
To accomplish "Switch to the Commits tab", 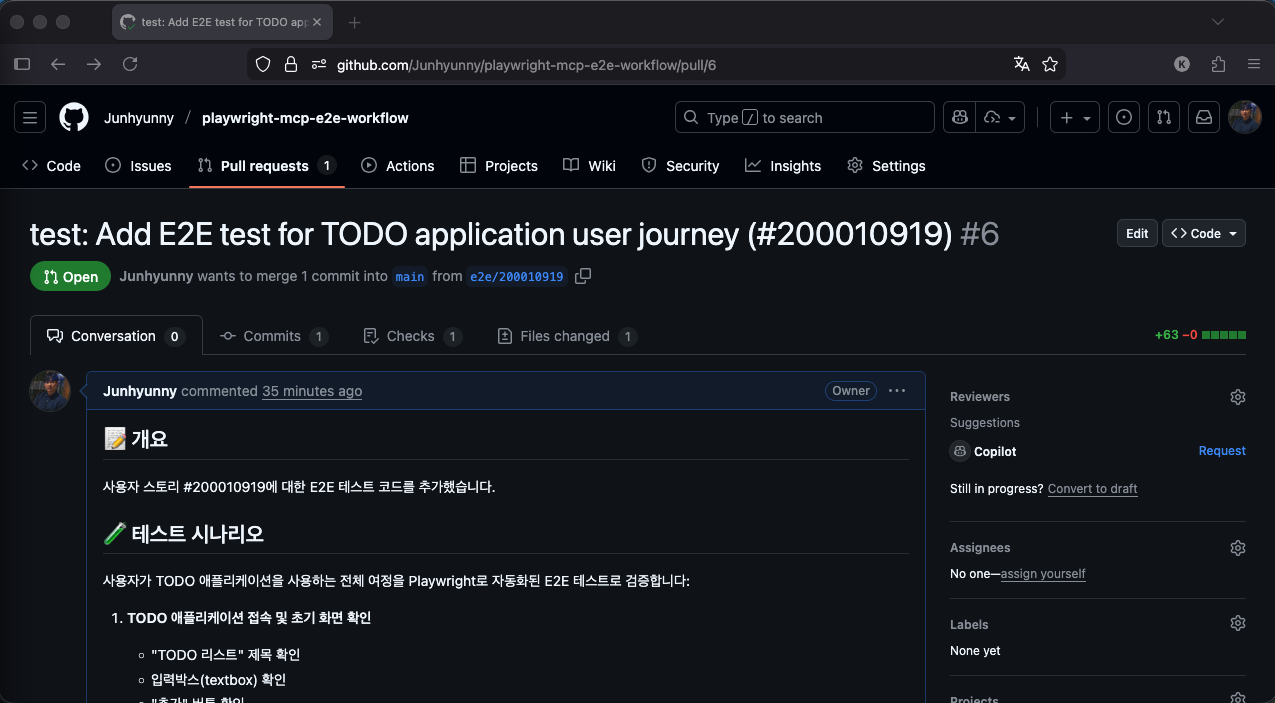I will pyautogui.click(x=274, y=336).
